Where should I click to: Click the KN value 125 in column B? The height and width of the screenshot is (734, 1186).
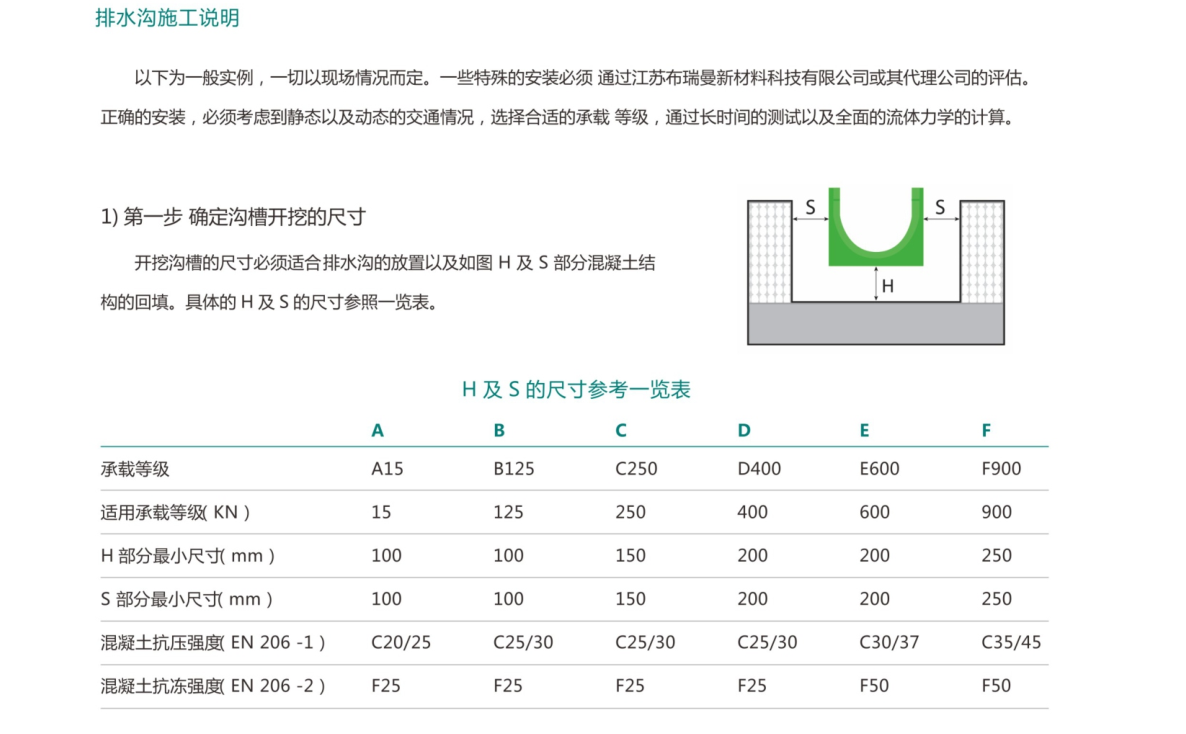[508, 512]
